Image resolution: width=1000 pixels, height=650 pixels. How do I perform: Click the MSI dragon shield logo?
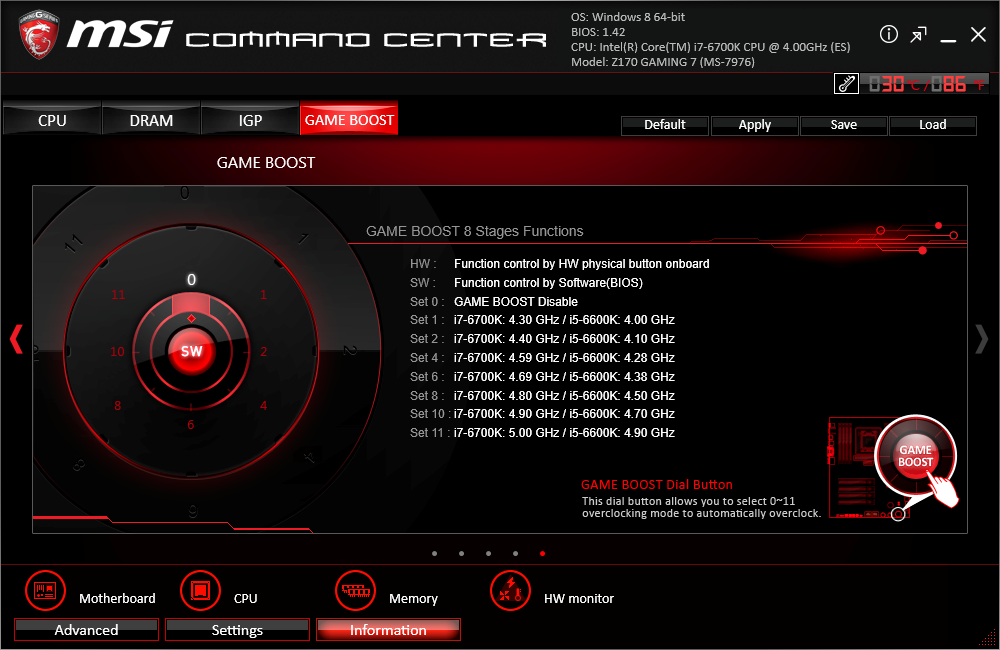coord(38,34)
